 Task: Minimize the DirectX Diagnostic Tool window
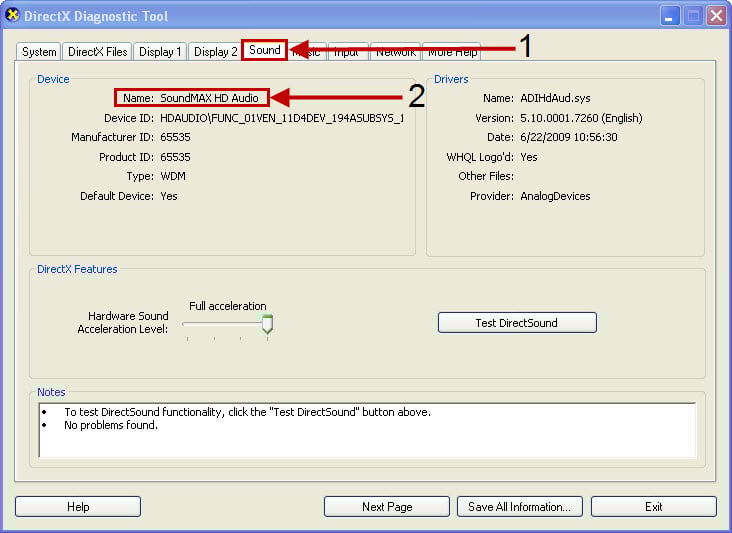coord(670,16)
